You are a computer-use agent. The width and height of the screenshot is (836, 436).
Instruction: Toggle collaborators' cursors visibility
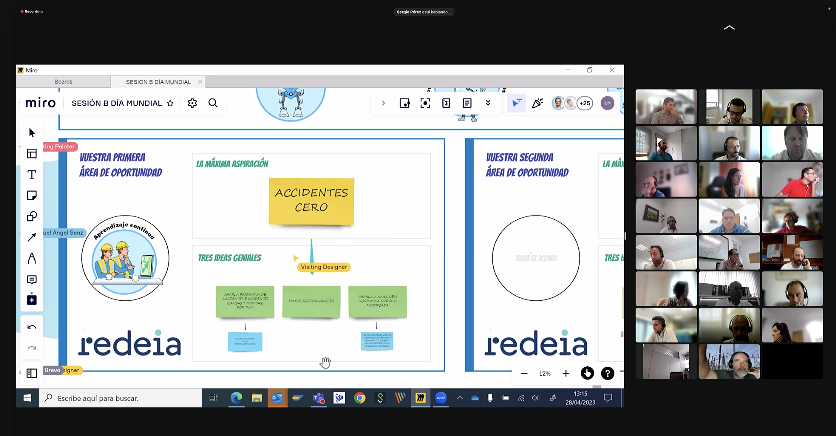[516, 103]
